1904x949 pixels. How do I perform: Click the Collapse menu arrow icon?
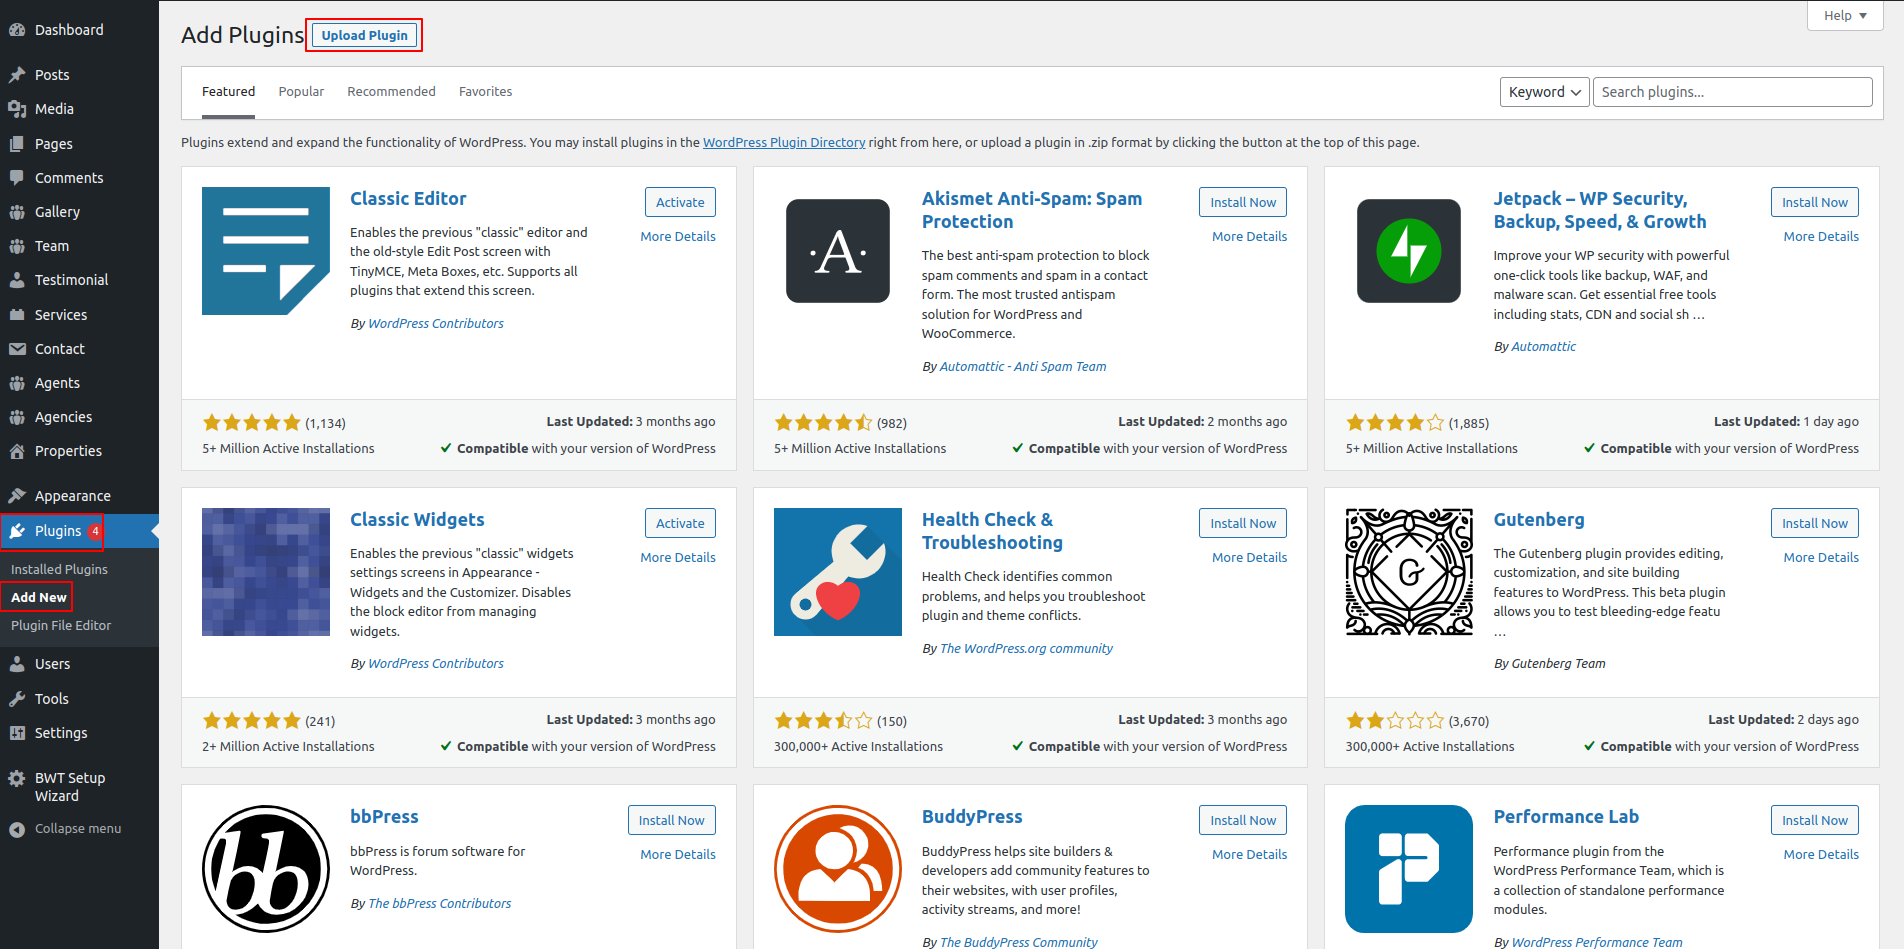pyautogui.click(x=17, y=829)
